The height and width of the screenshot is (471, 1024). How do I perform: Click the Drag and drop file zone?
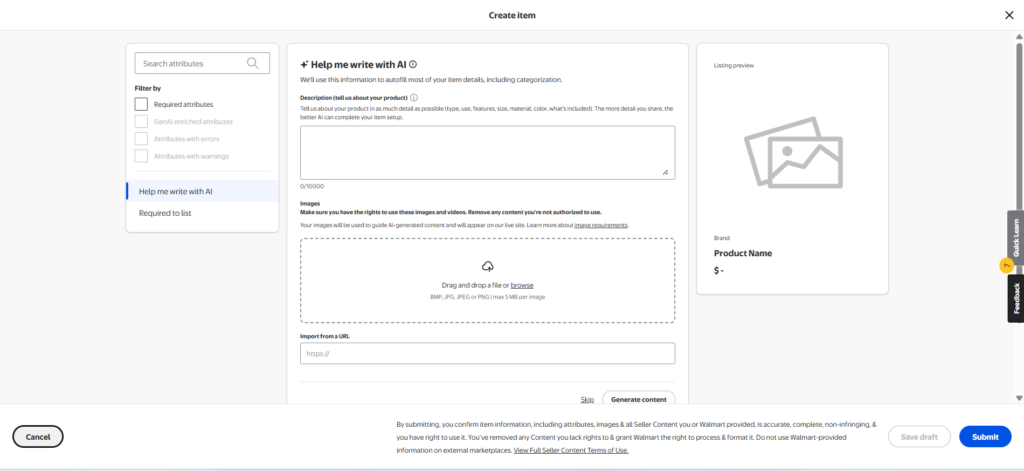487,280
